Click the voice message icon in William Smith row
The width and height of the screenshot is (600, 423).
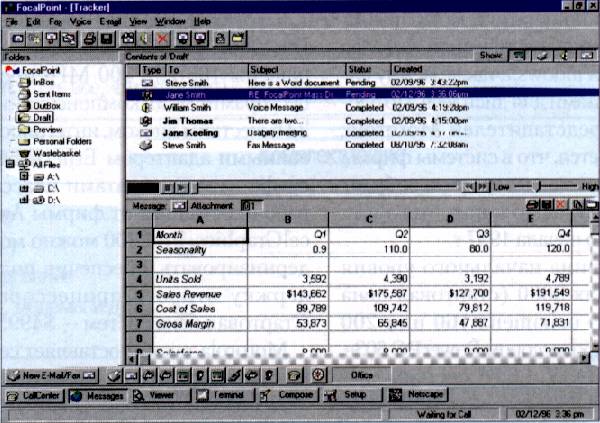pos(147,108)
